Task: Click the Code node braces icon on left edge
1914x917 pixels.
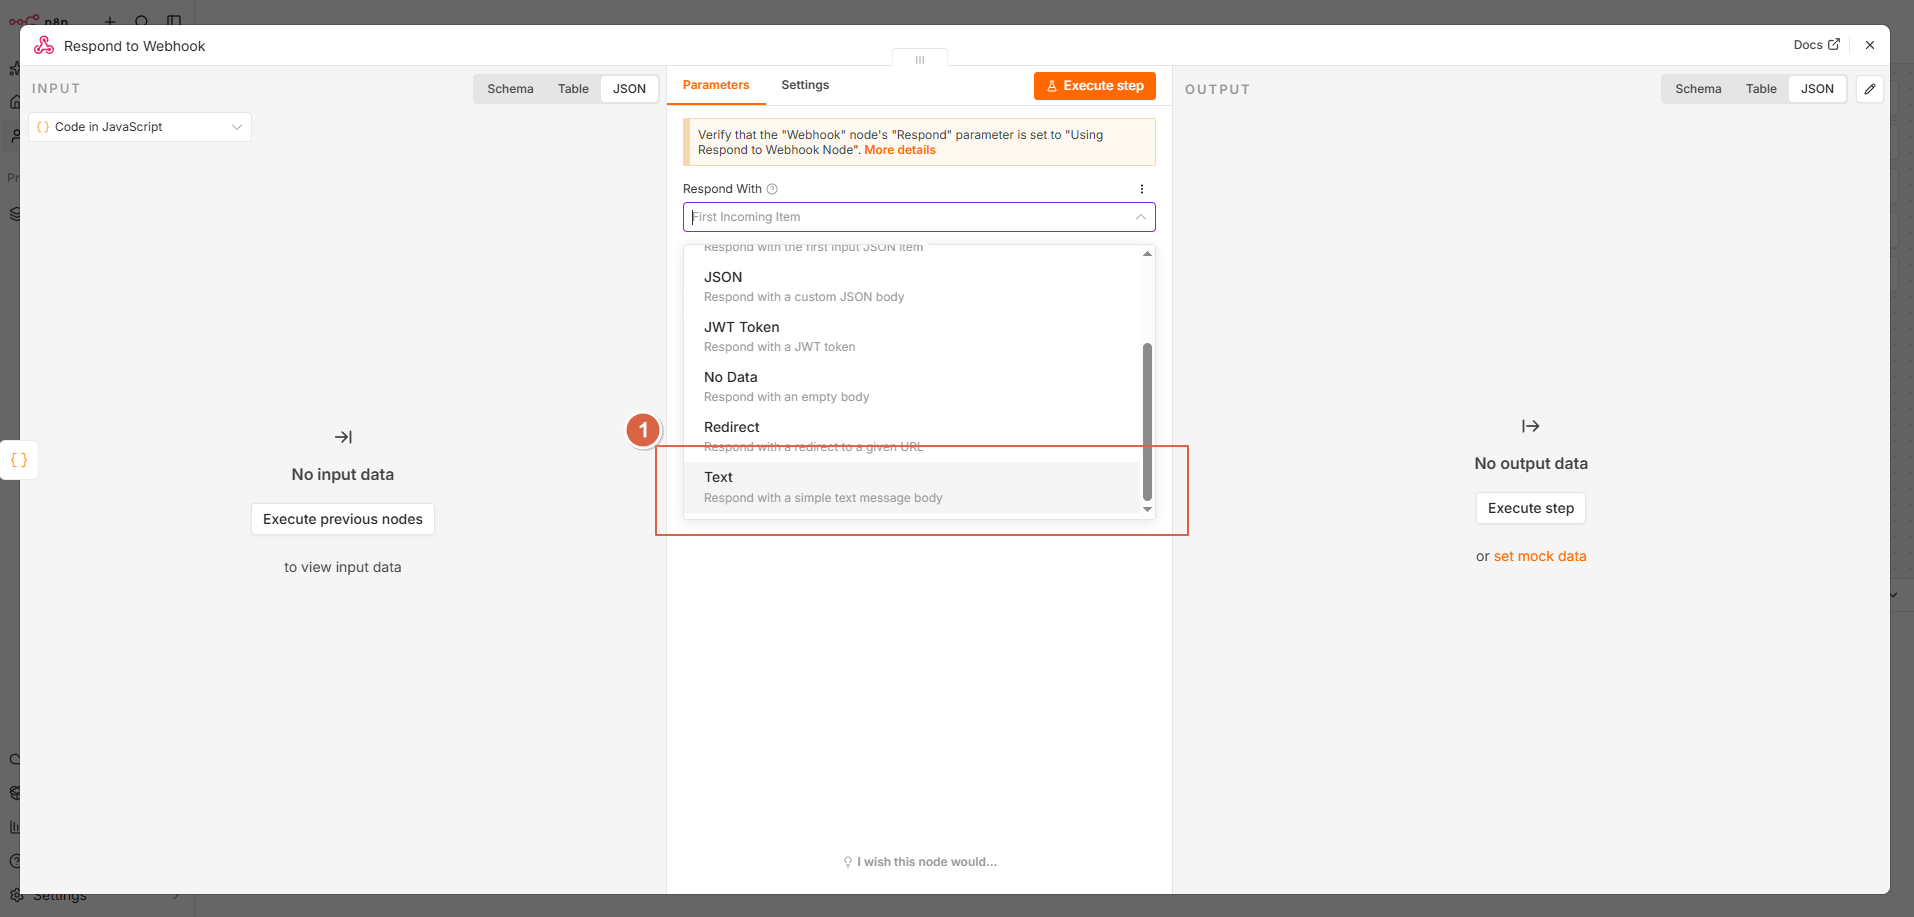Action: (19, 460)
